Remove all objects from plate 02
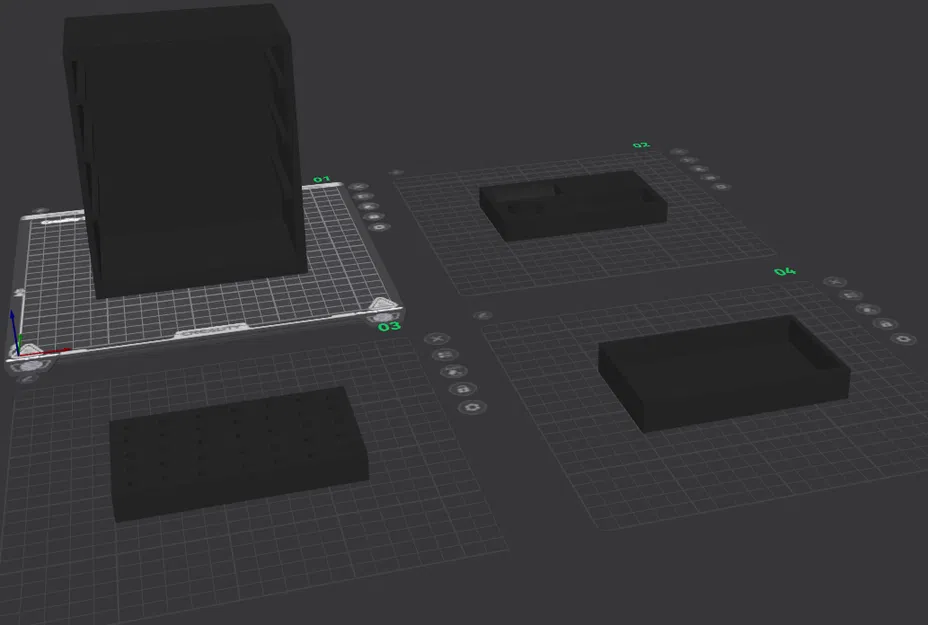 coord(679,152)
